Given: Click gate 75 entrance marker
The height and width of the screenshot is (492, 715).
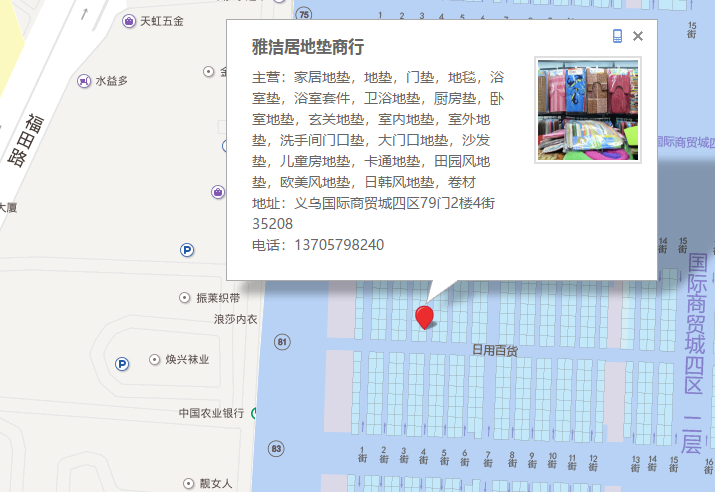Looking at the screenshot, I should (x=304, y=13).
